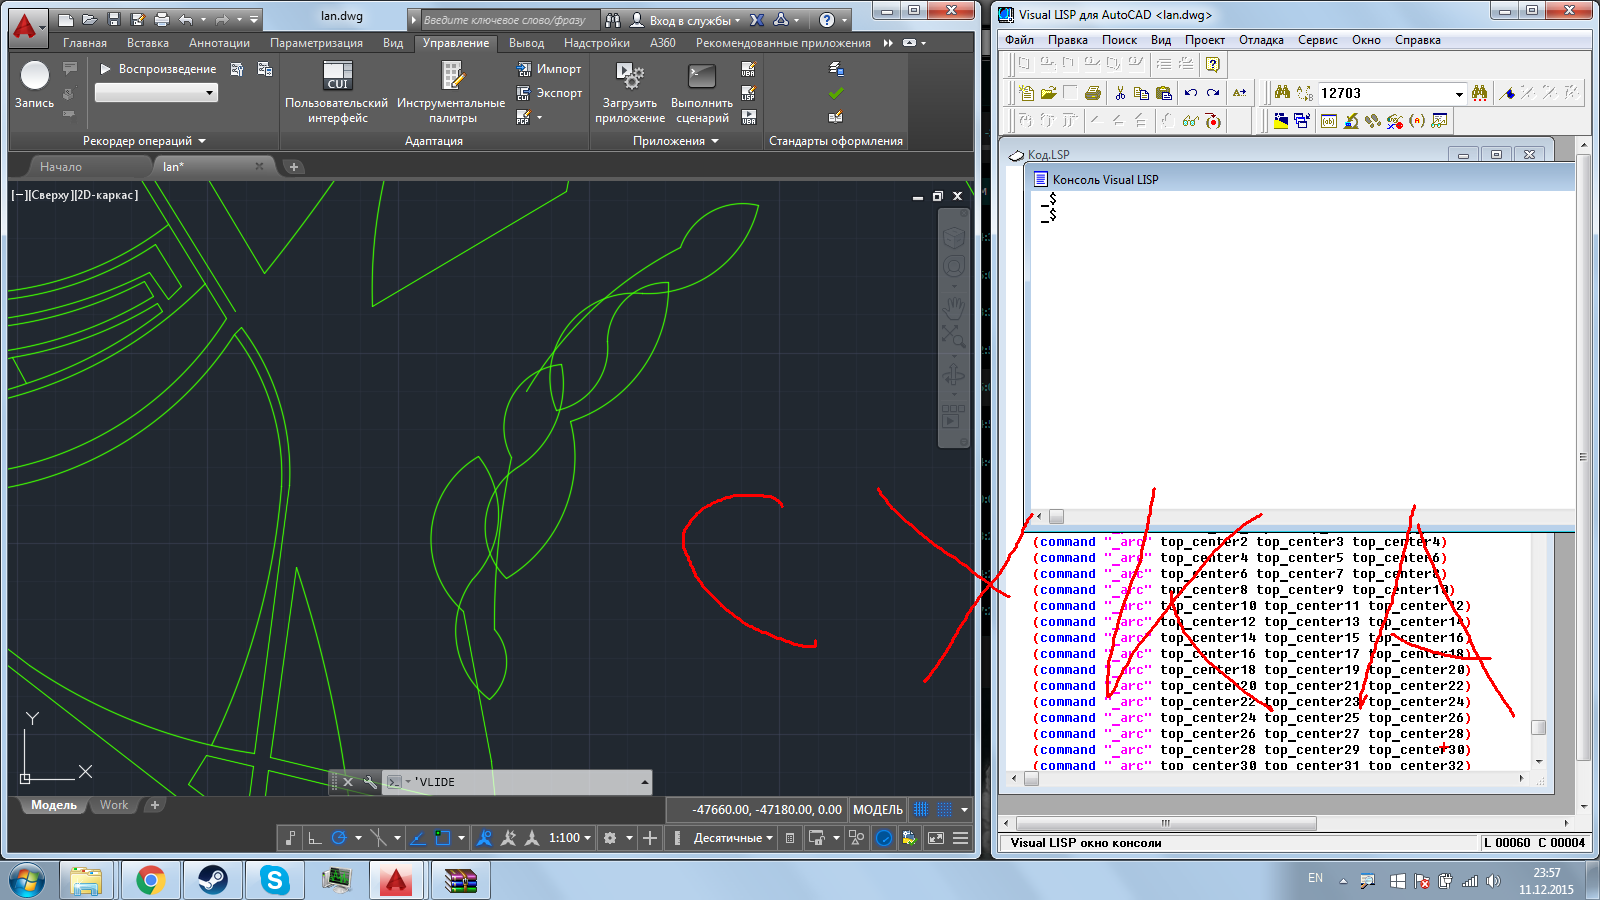Open the Autodesk Exchange X icon
The width and height of the screenshot is (1600, 900).
(x=757, y=20)
